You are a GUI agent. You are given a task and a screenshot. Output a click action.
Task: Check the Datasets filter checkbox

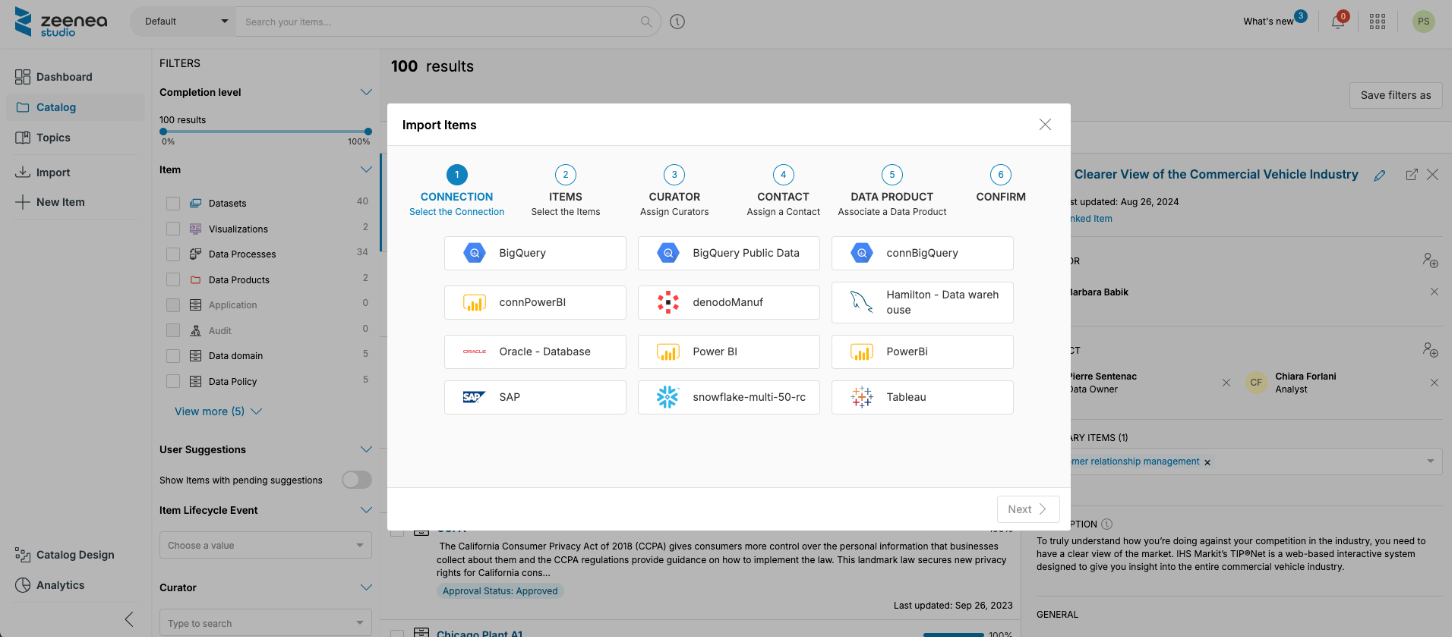coord(173,203)
